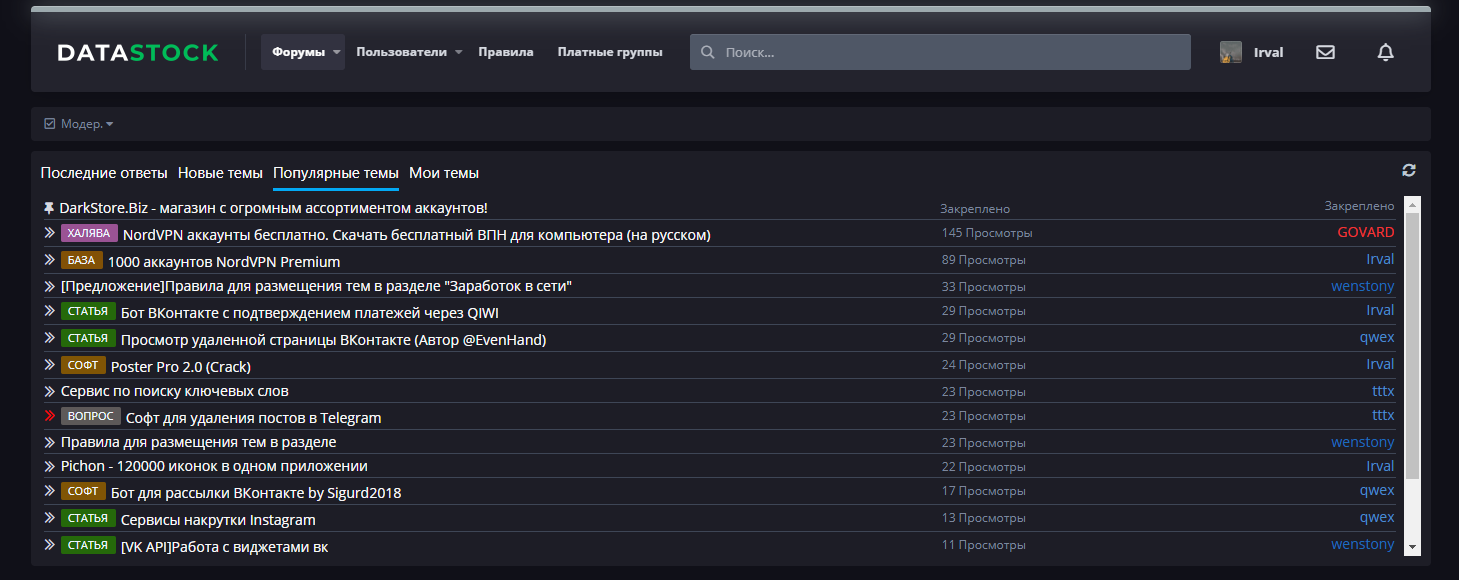This screenshot has width=1459, height=580.
Task: Switch to Последние ответы tab
Action: click(x=104, y=173)
